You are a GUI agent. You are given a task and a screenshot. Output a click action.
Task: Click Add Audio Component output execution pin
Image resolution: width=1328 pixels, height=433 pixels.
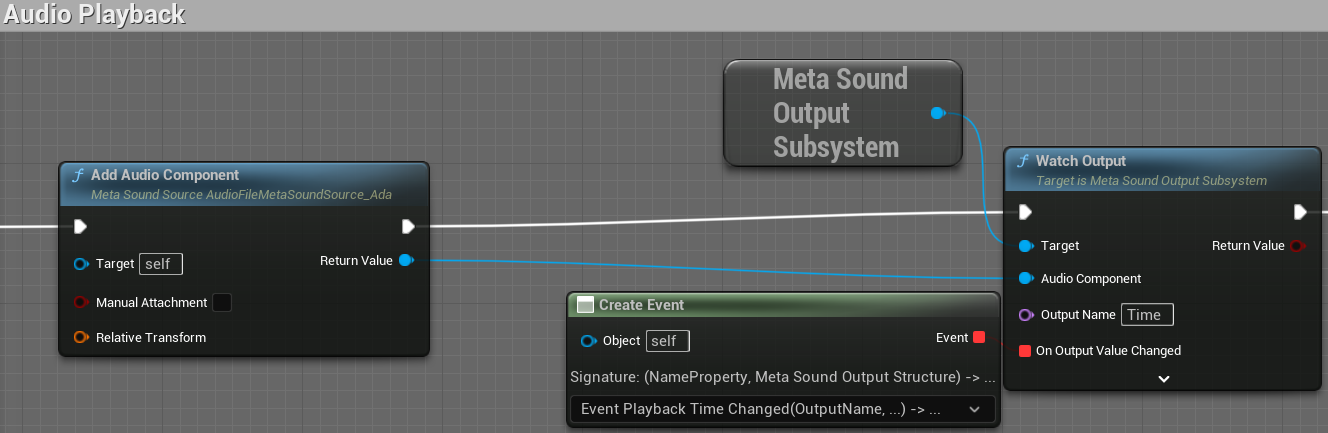408,226
